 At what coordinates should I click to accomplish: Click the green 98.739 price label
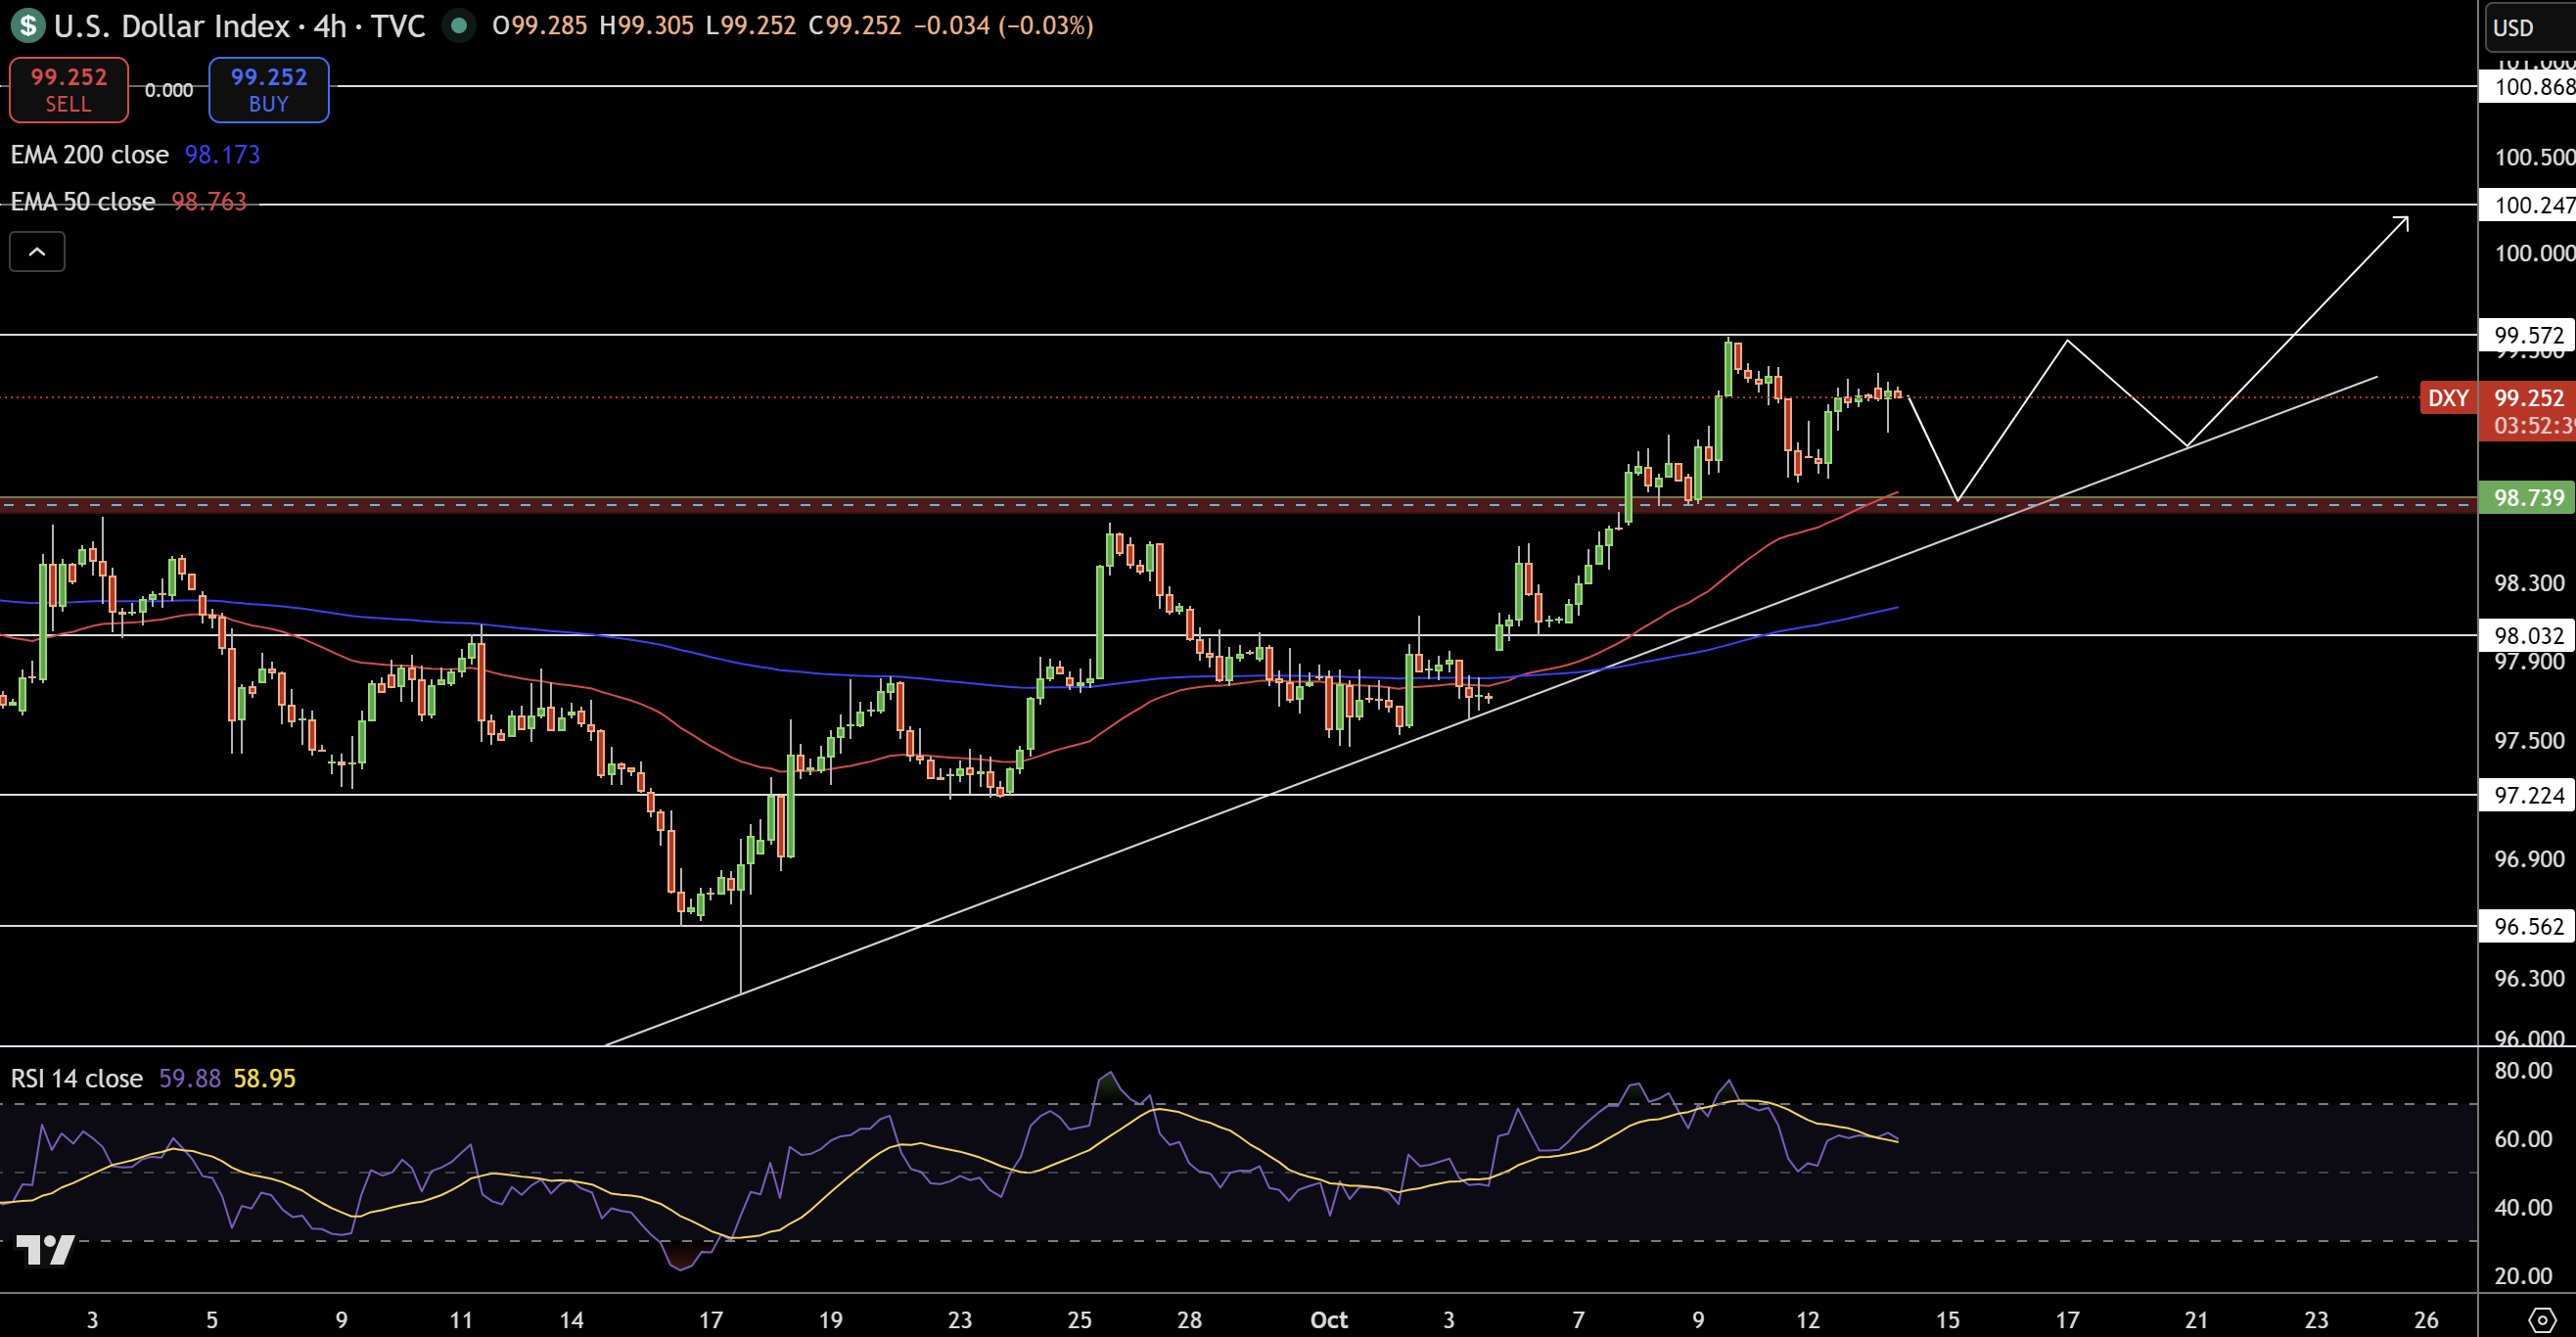2527,498
